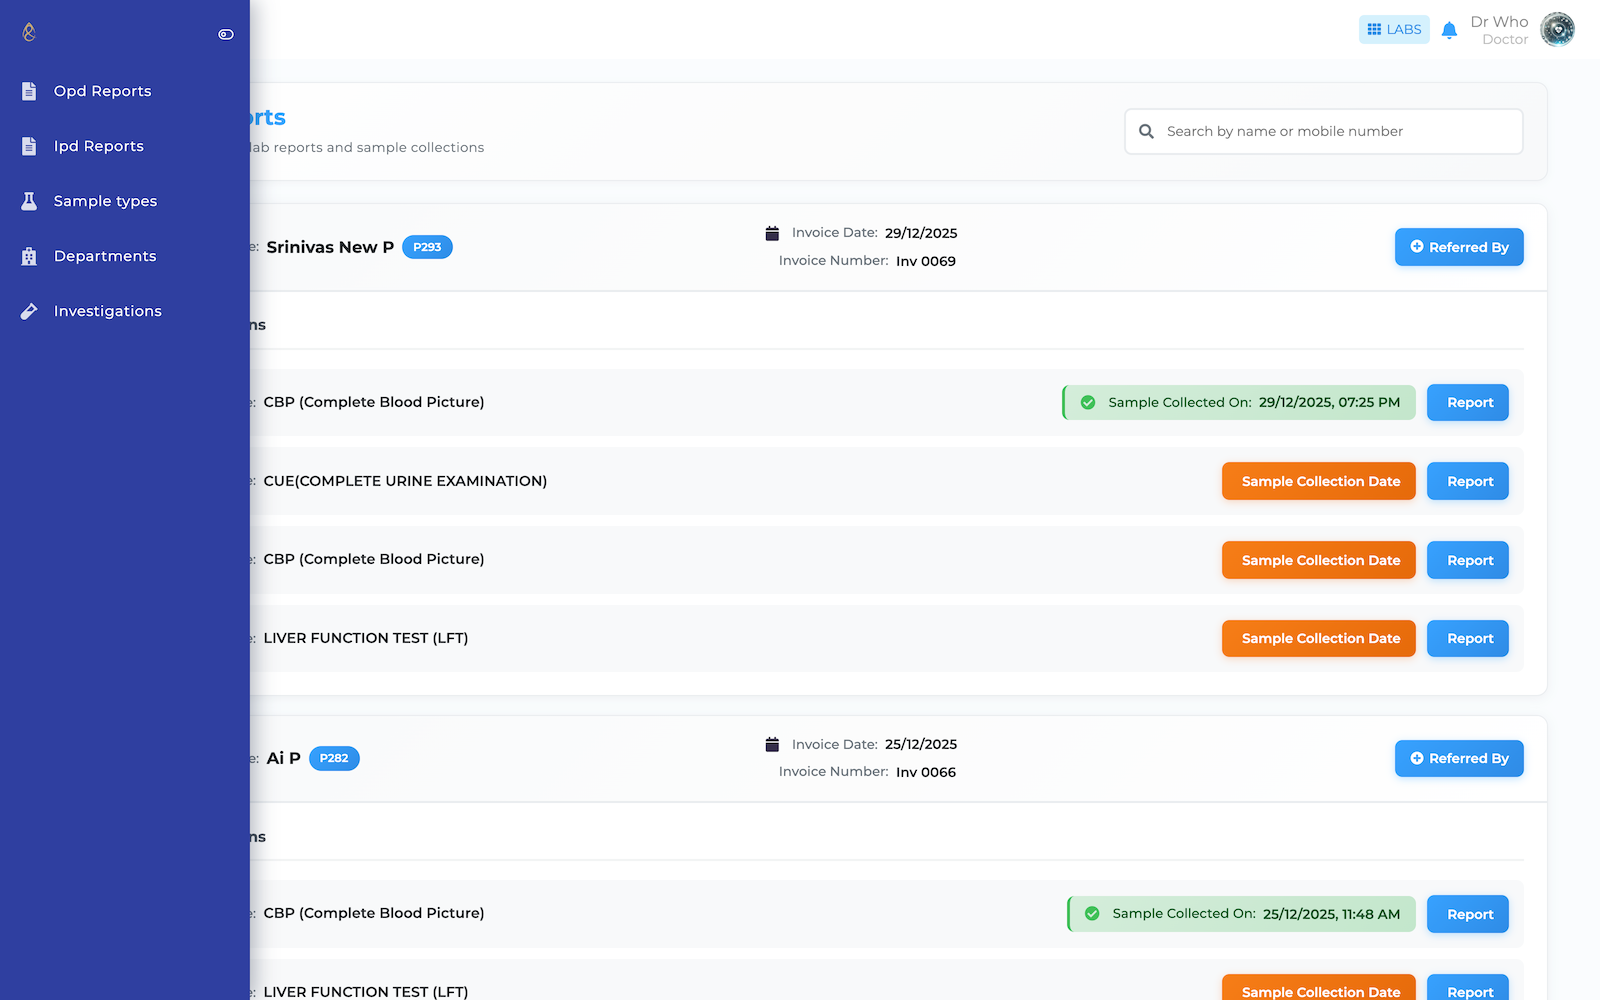1600x1000 pixels.
Task: Click the Opd Reports document icon
Action: [29, 91]
